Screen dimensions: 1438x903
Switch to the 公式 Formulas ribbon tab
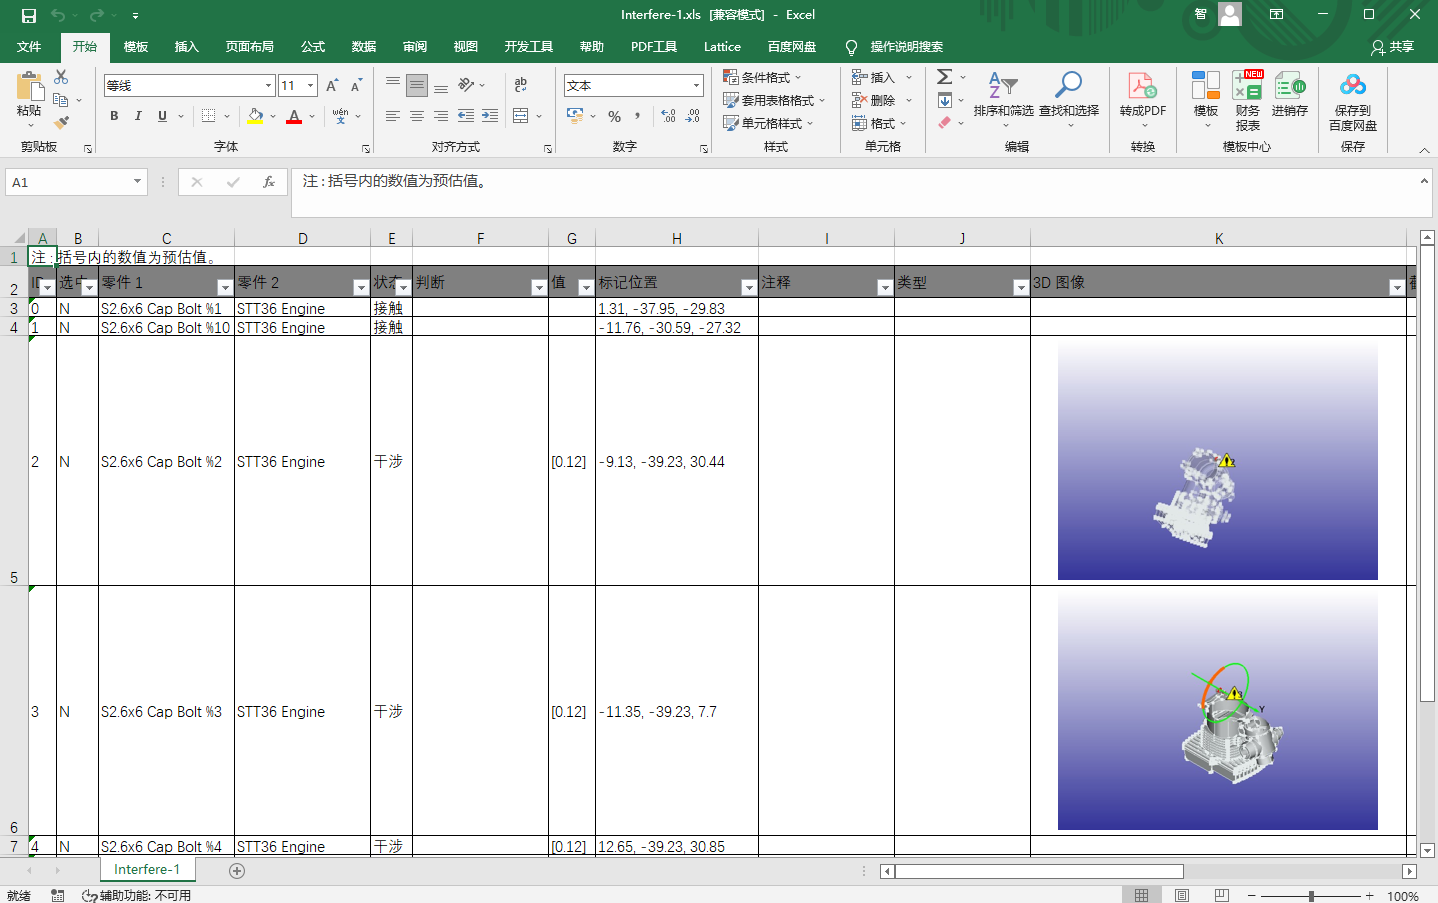(313, 47)
